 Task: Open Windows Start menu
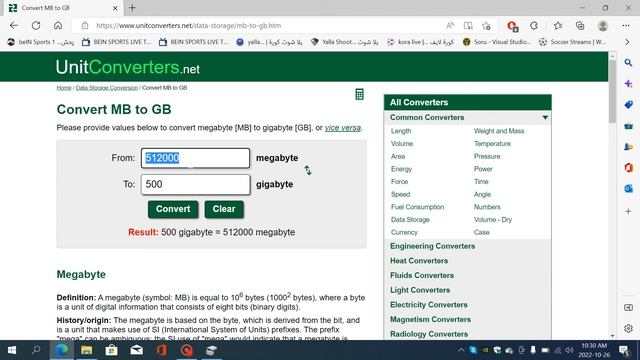pyautogui.click(x=12, y=350)
